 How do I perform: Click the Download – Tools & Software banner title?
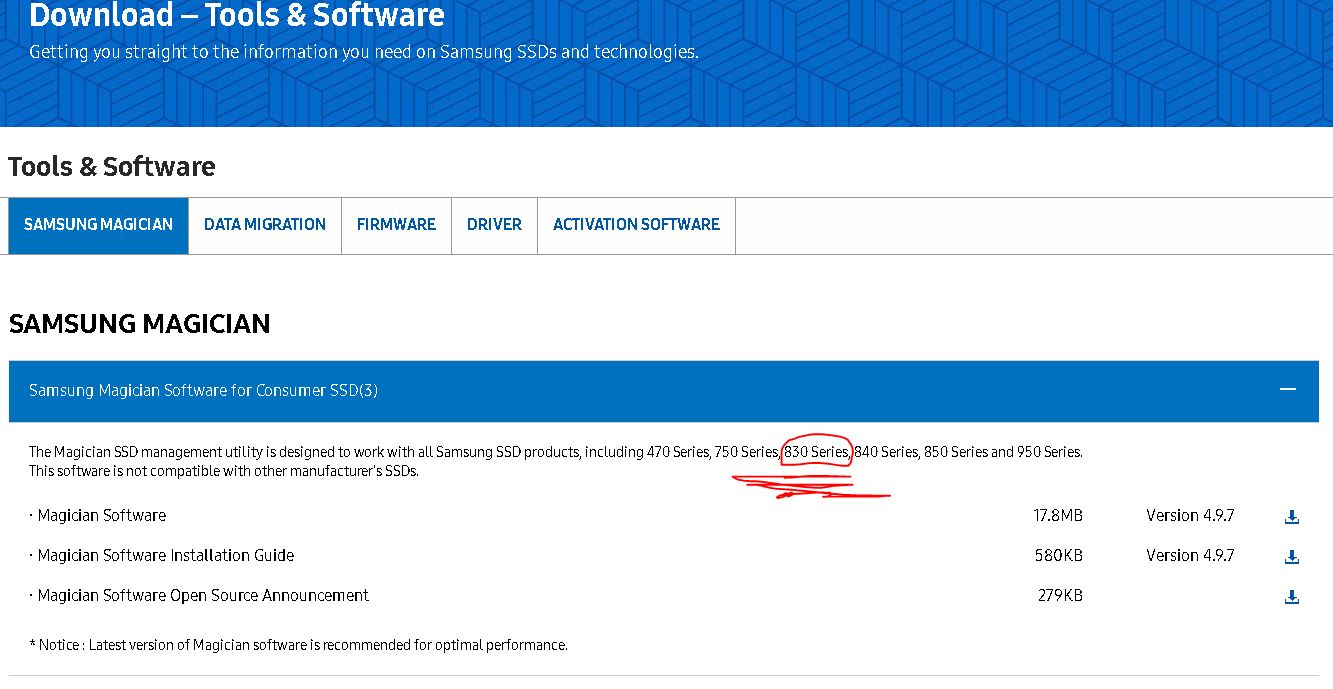237,15
